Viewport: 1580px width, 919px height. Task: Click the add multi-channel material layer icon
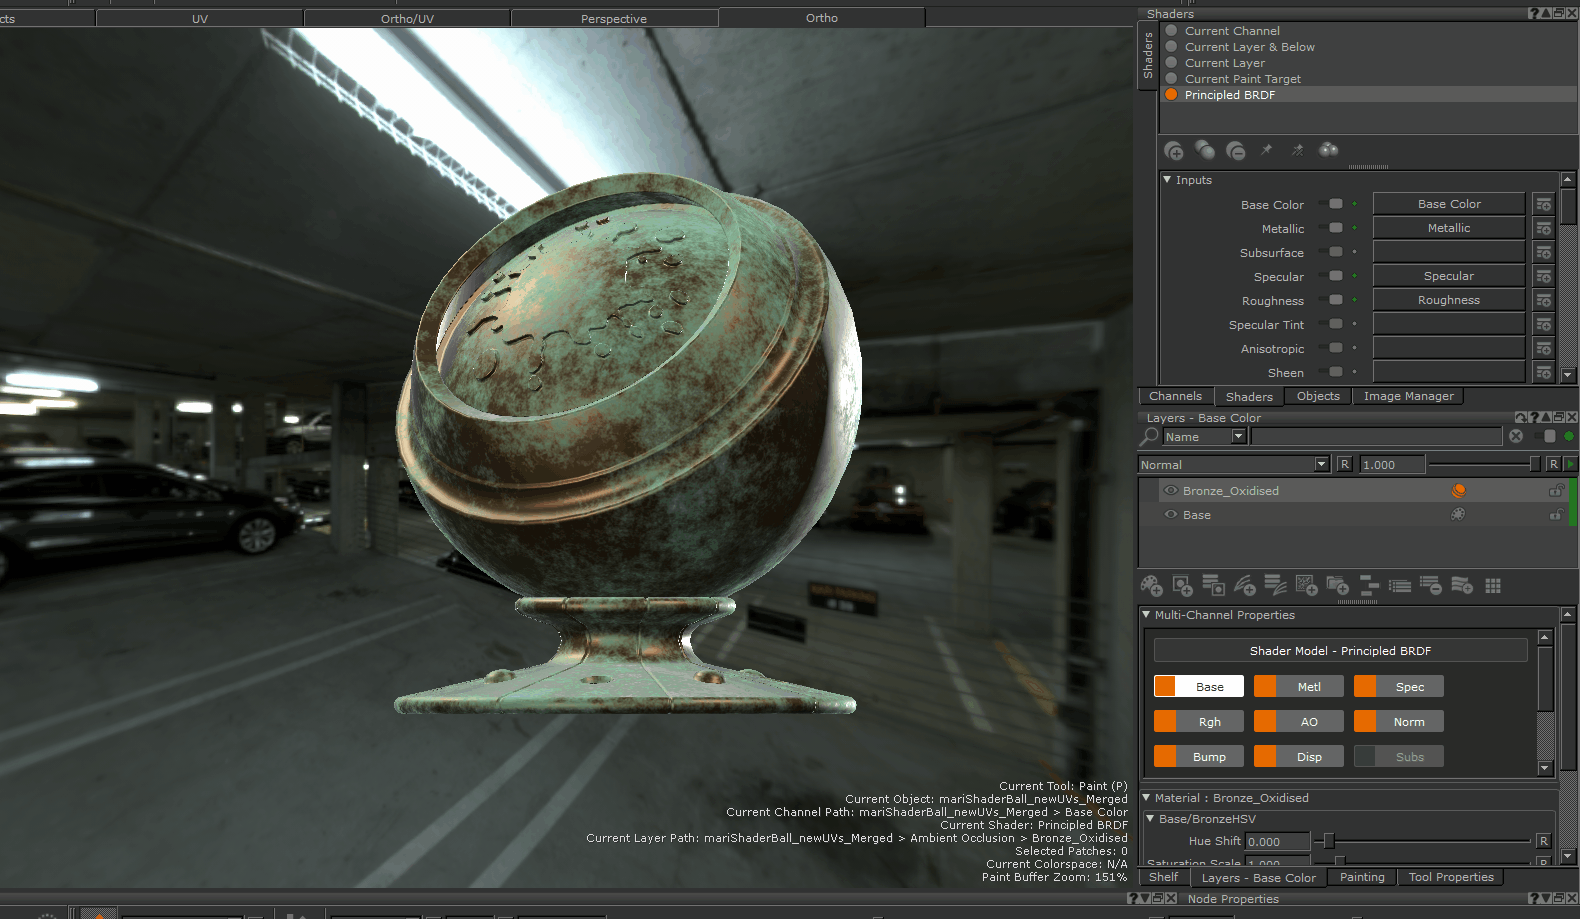[1462, 586]
